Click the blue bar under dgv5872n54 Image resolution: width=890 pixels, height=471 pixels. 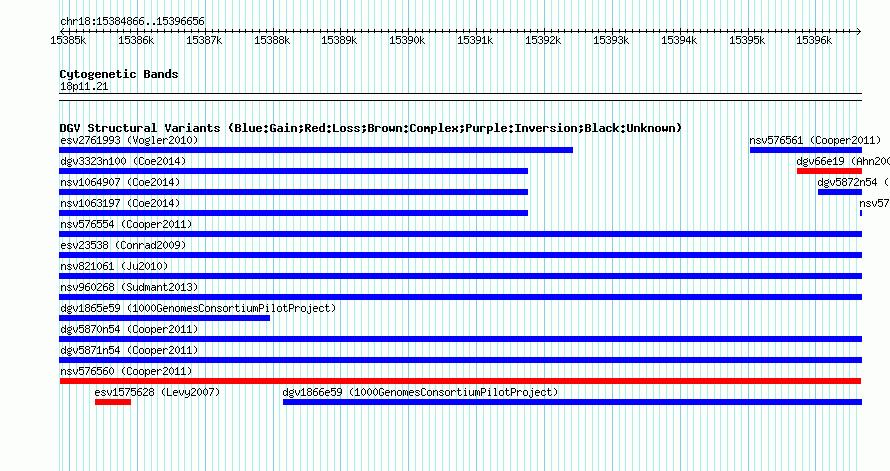click(x=840, y=192)
